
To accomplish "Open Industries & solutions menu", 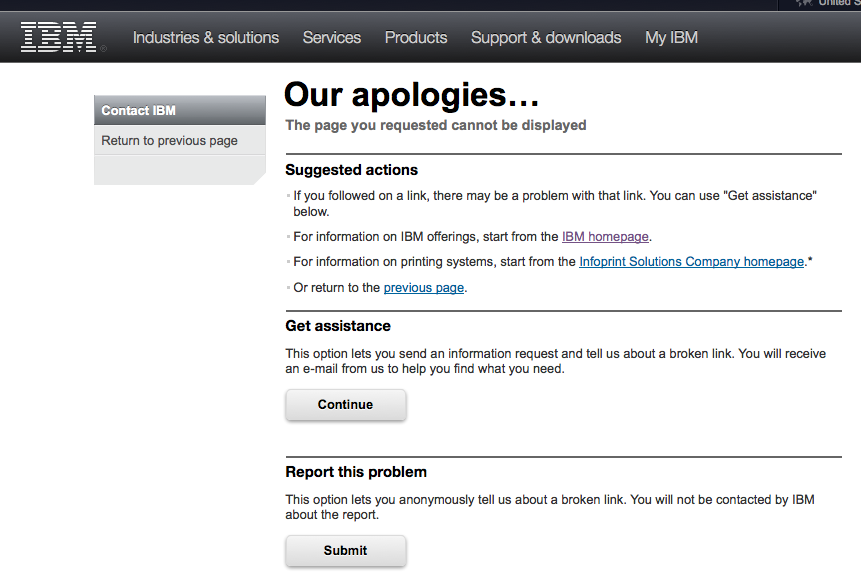I will (206, 37).
